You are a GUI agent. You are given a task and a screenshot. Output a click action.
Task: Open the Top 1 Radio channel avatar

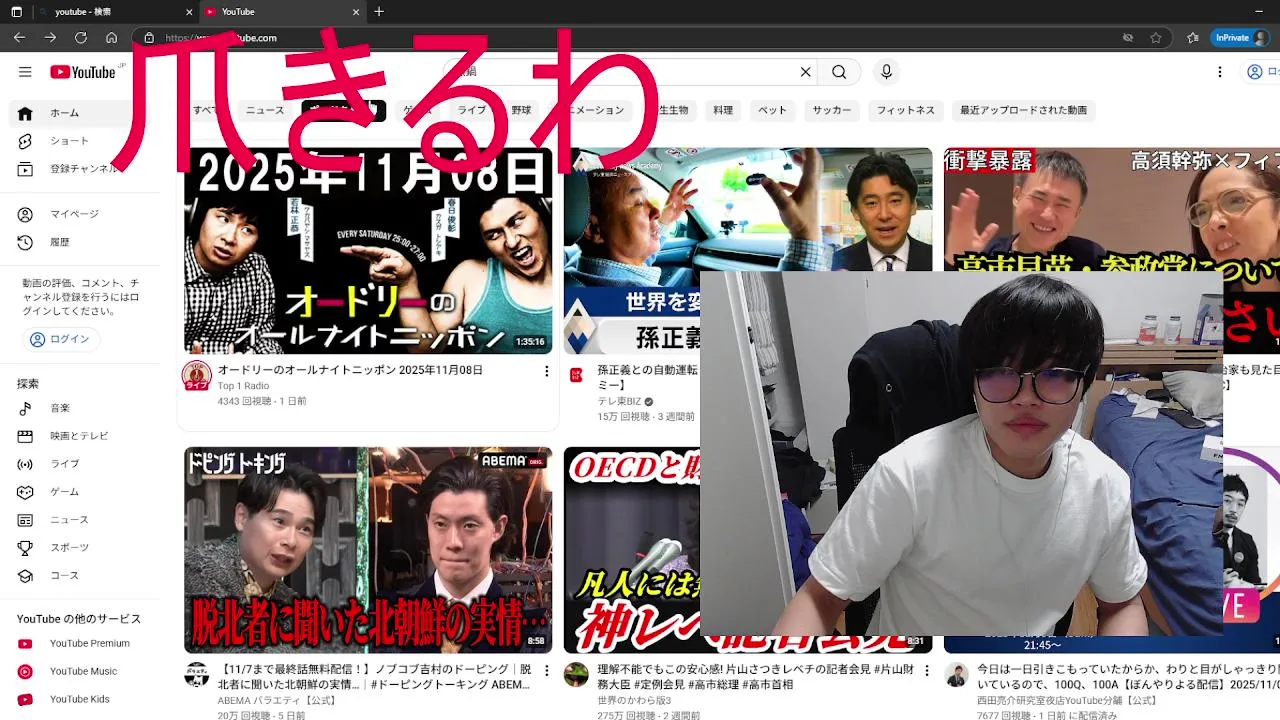tap(196, 376)
